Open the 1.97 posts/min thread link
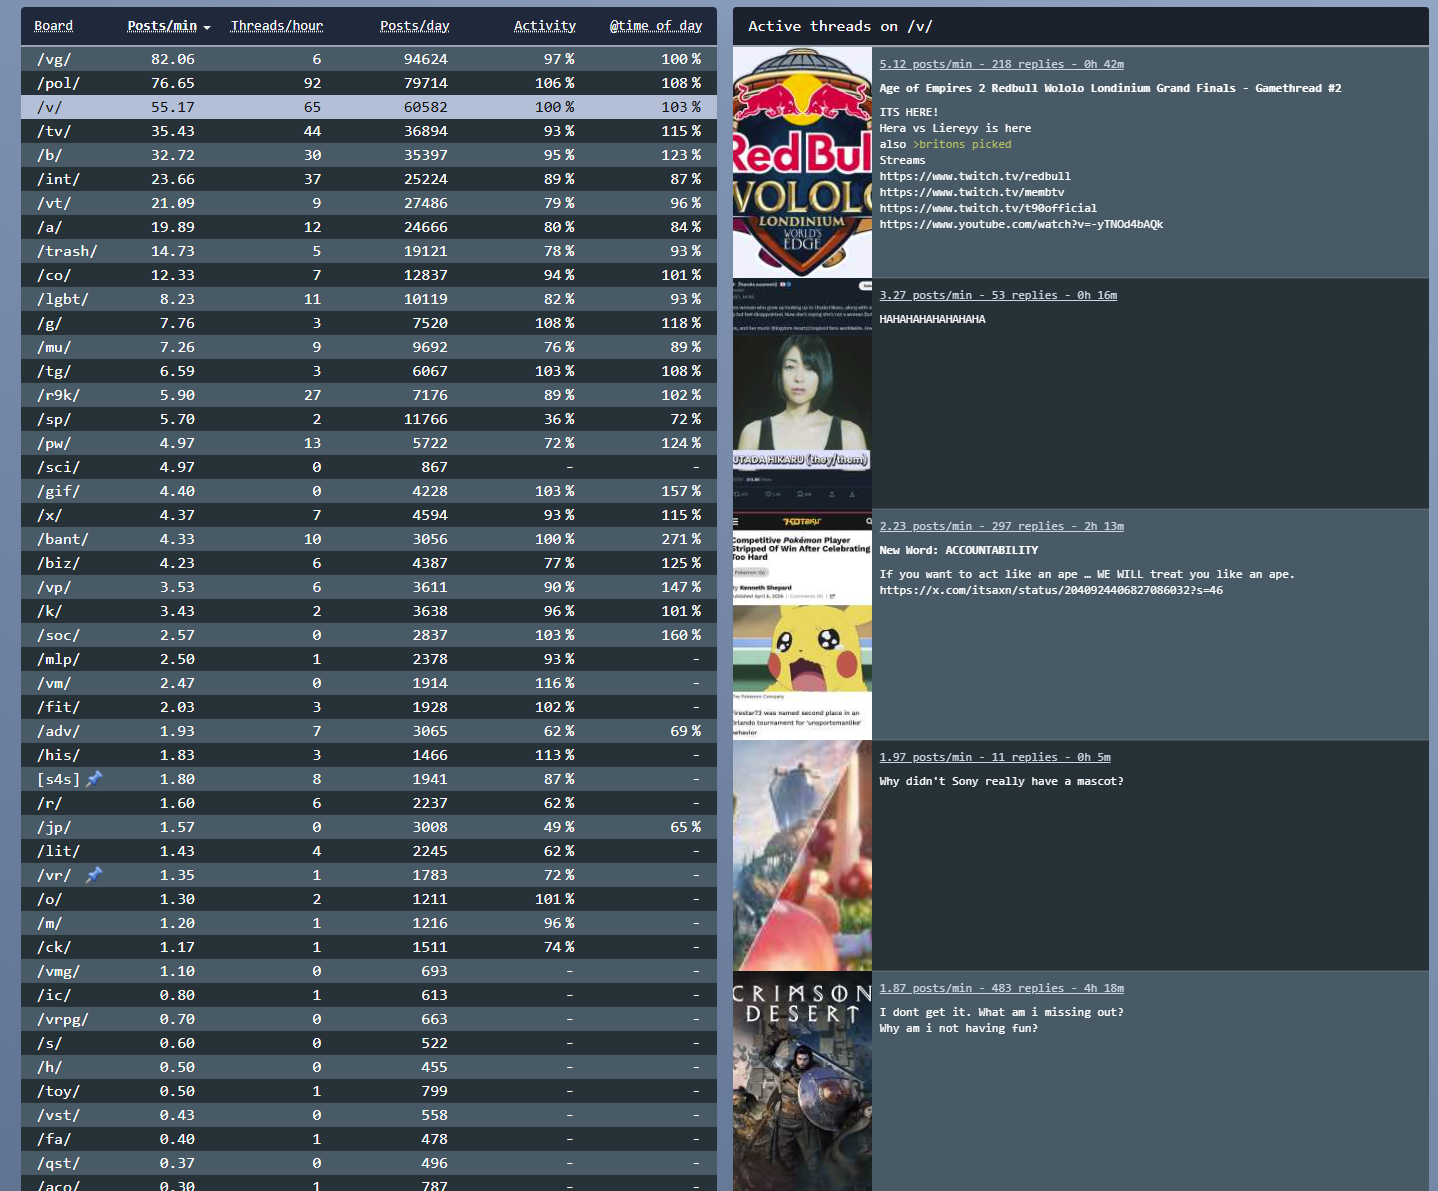The image size is (1438, 1191). point(995,757)
